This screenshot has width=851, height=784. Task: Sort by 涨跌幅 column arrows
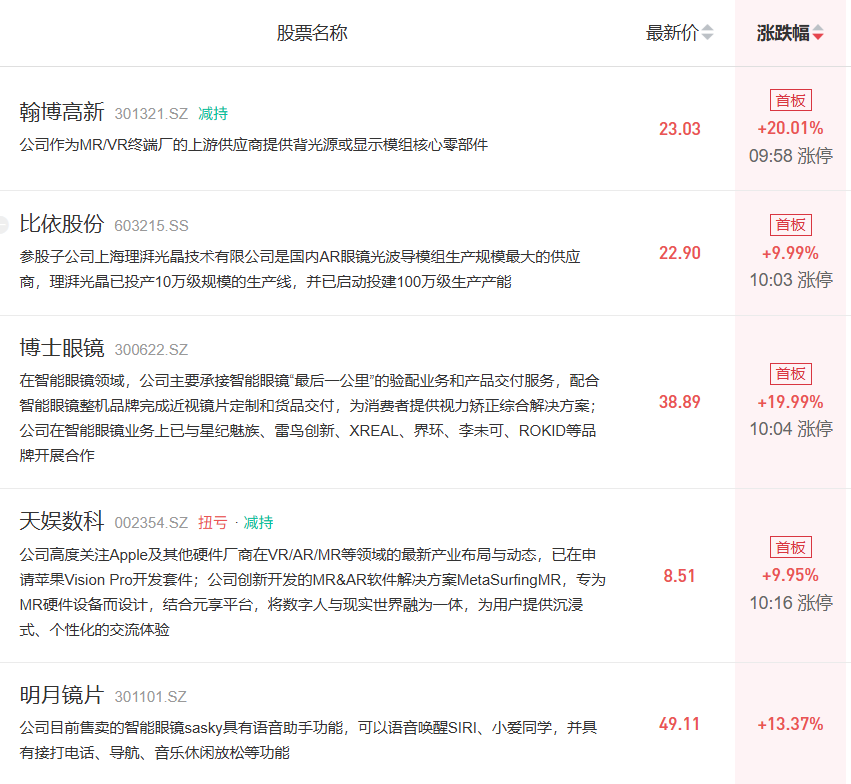(x=818, y=33)
